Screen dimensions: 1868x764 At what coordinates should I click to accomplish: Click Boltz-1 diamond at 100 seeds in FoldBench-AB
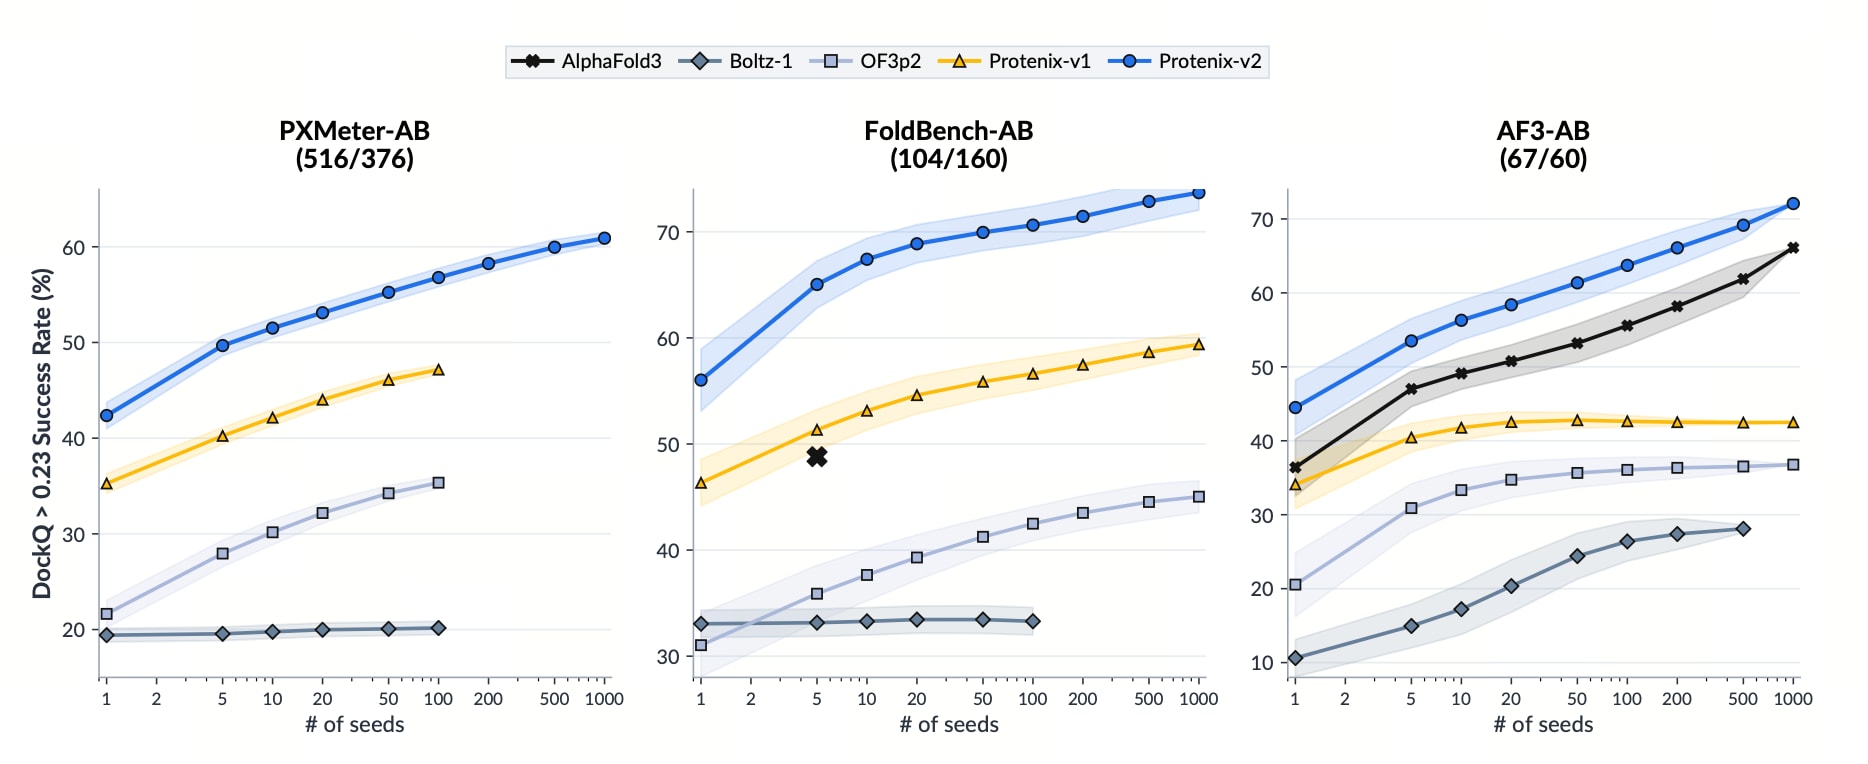pos(1033,621)
